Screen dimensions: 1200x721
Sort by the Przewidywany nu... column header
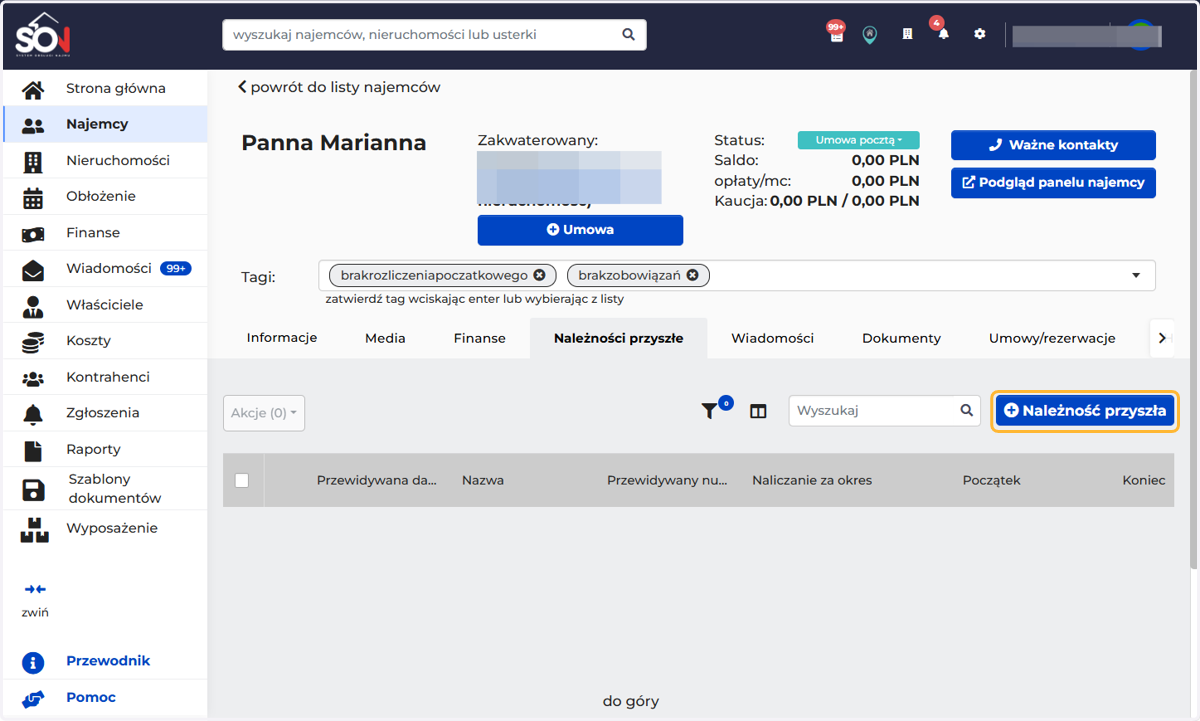tap(667, 480)
